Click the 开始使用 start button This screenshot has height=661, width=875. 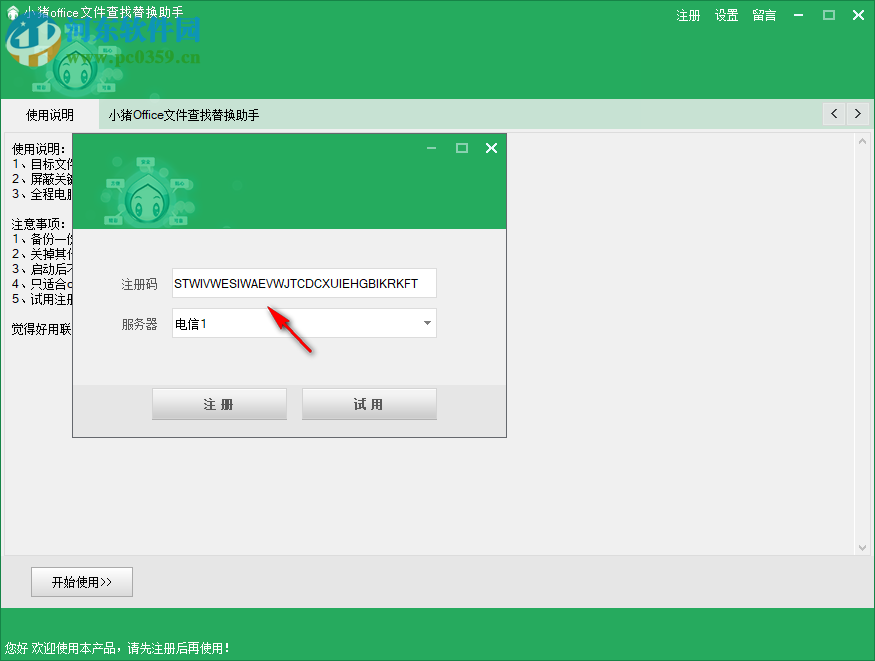coord(81,581)
